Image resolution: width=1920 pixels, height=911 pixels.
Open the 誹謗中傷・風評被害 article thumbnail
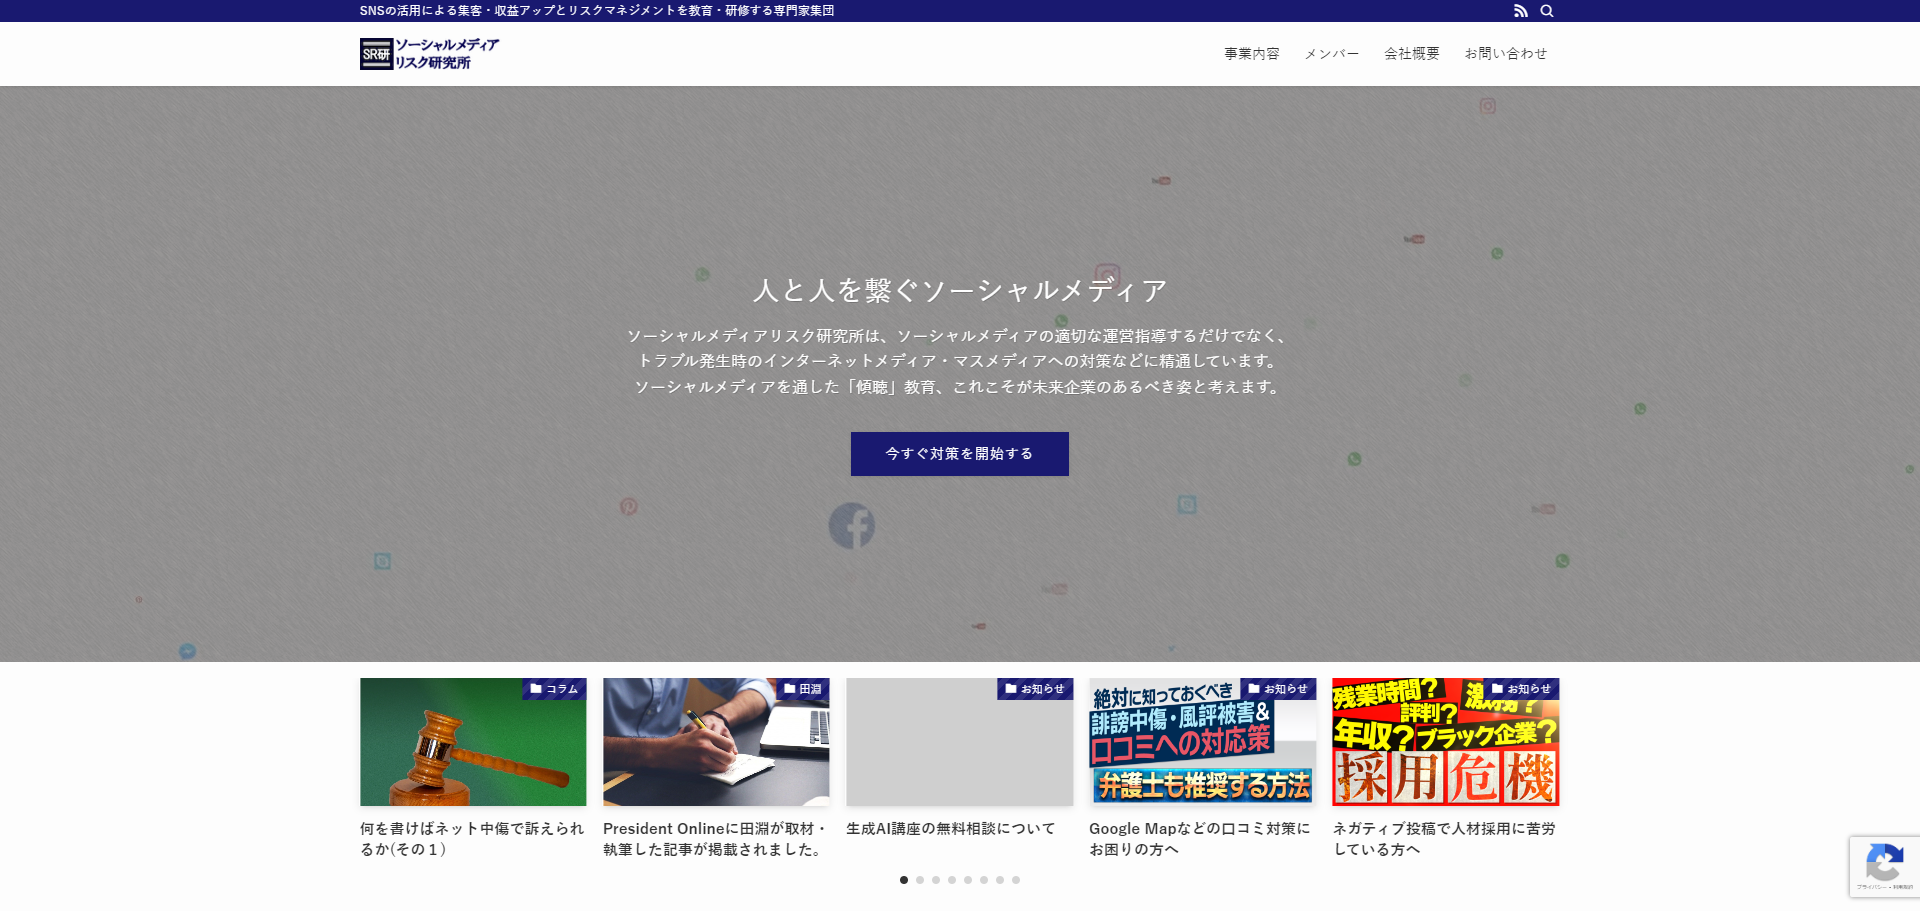point(1202,742)
